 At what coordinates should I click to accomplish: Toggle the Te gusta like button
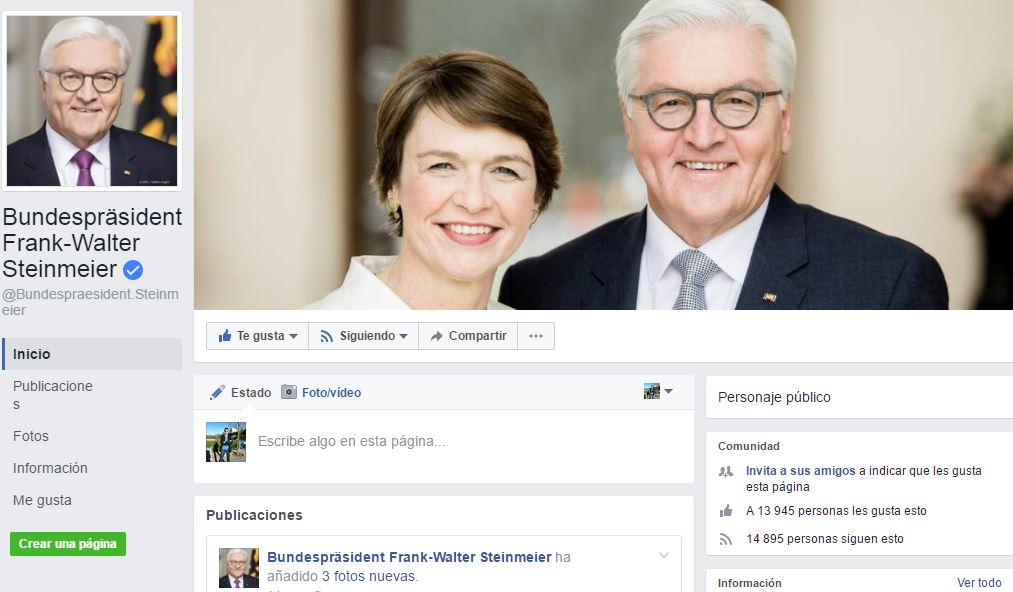coord(258,336)
